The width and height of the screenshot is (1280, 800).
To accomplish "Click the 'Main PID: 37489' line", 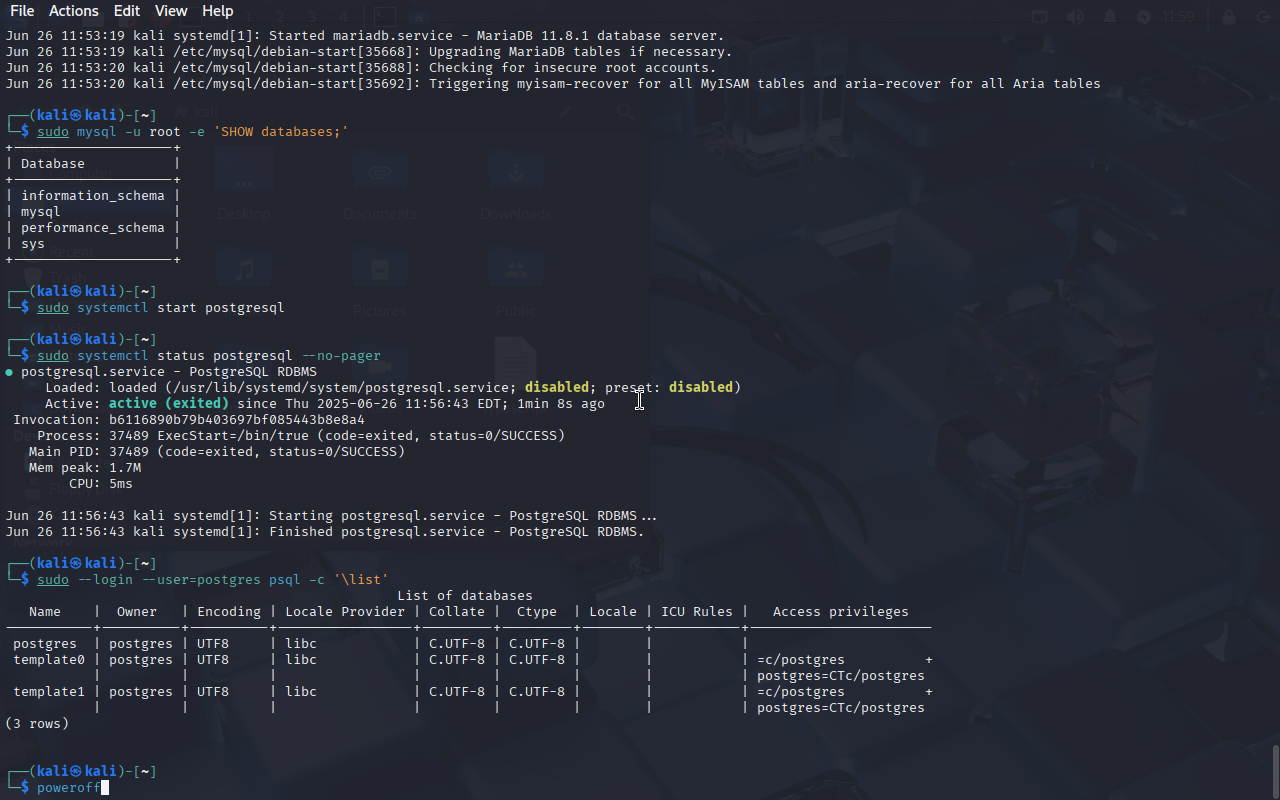I will (x=217, y=452).
